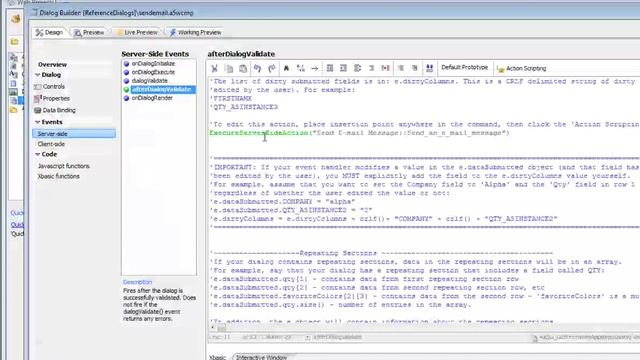Image resolution: width=640 pixels, height=360 pixels.
Task: Click the Working Preview tab icon
Action: click(x=173, y=32)
